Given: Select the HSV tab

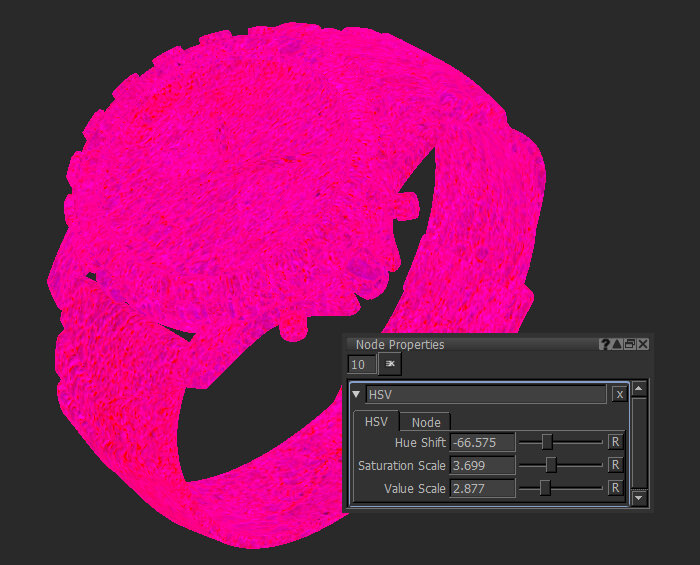Looking at the screenshot, I should coord(376,421).
